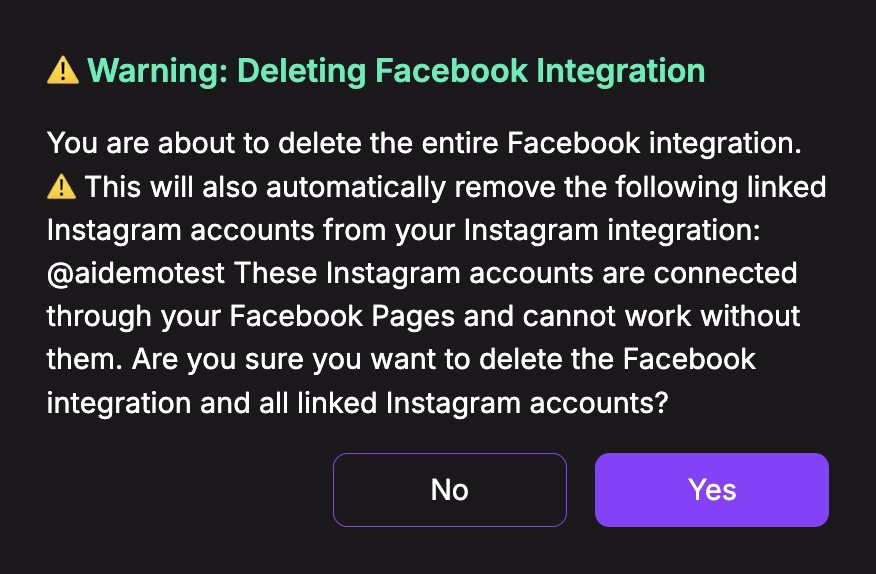Click the warning icon before "This will also"
Viewport: 876px width, 574px height.
(61, 186)
